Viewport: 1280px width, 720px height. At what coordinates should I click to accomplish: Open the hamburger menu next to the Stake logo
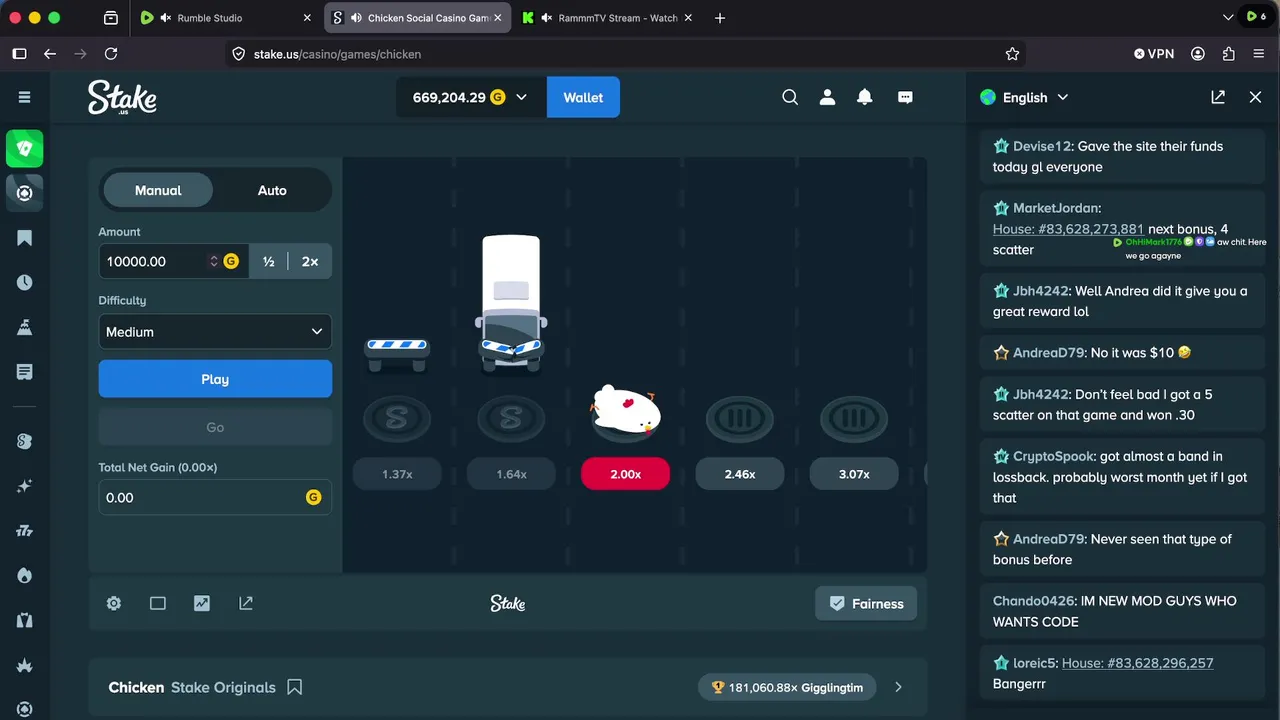click(25, 97)
